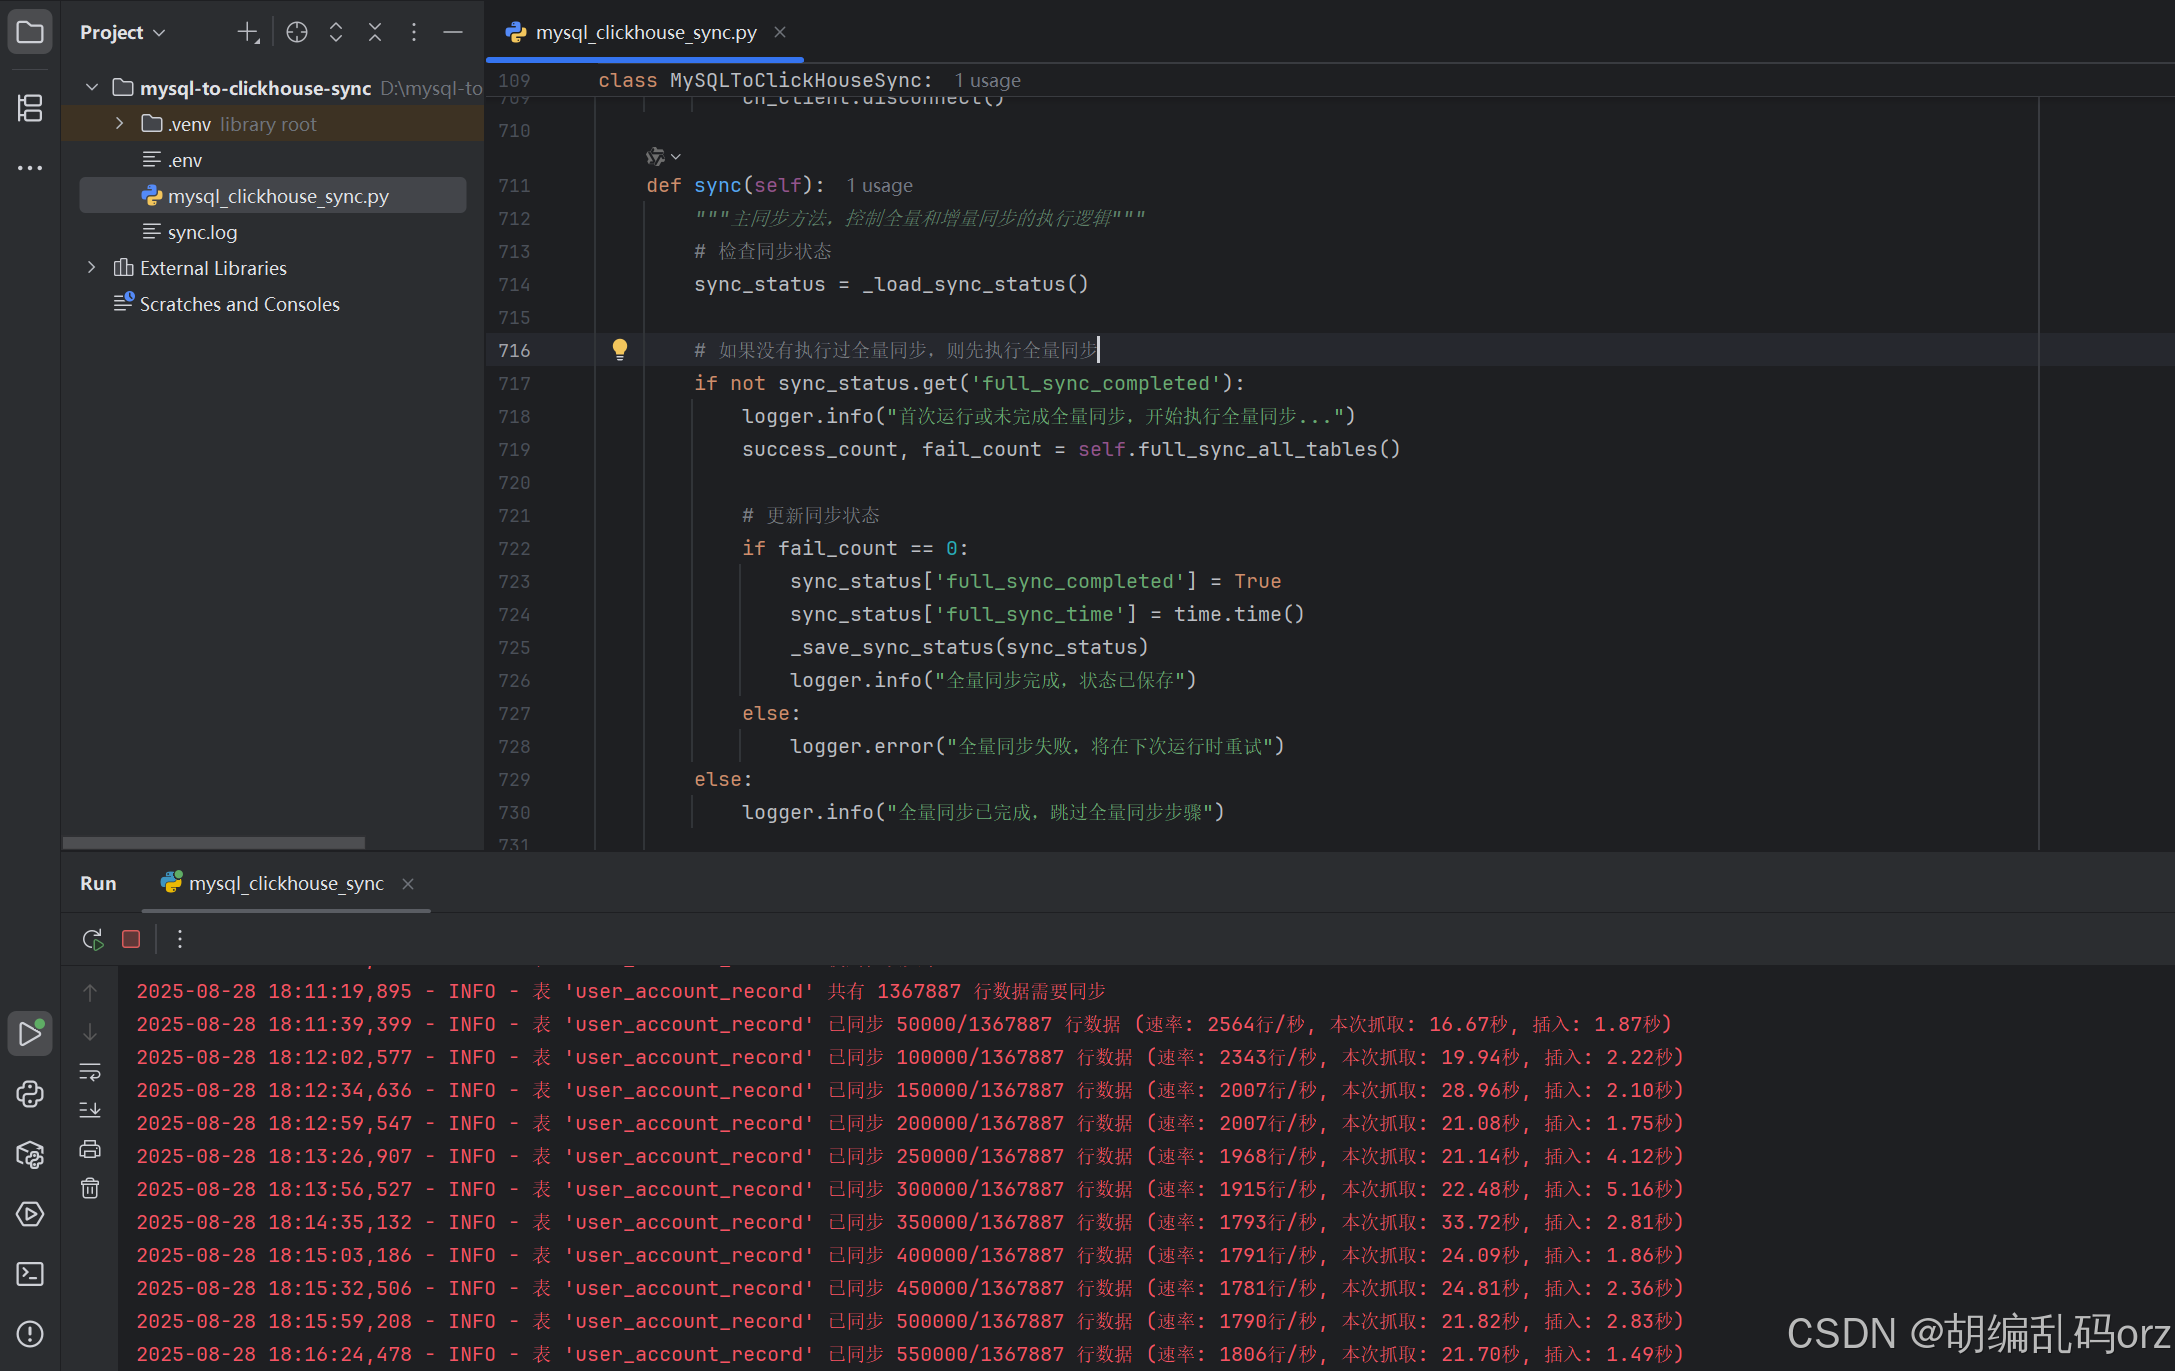Open Services tool window icon
Viewport: 2175px width, 1371px height.
[30, 1214]
